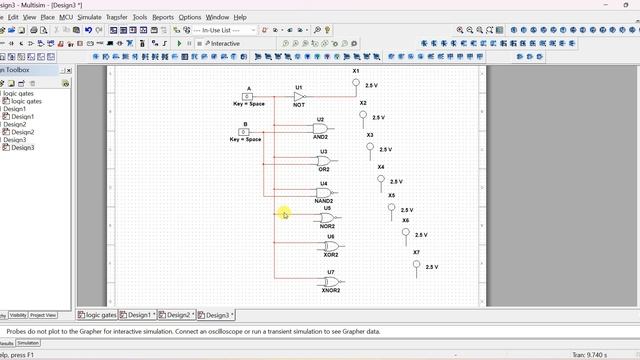Screen dimensions: 640x360
Task: Open the Place menu
Action: 48,17
